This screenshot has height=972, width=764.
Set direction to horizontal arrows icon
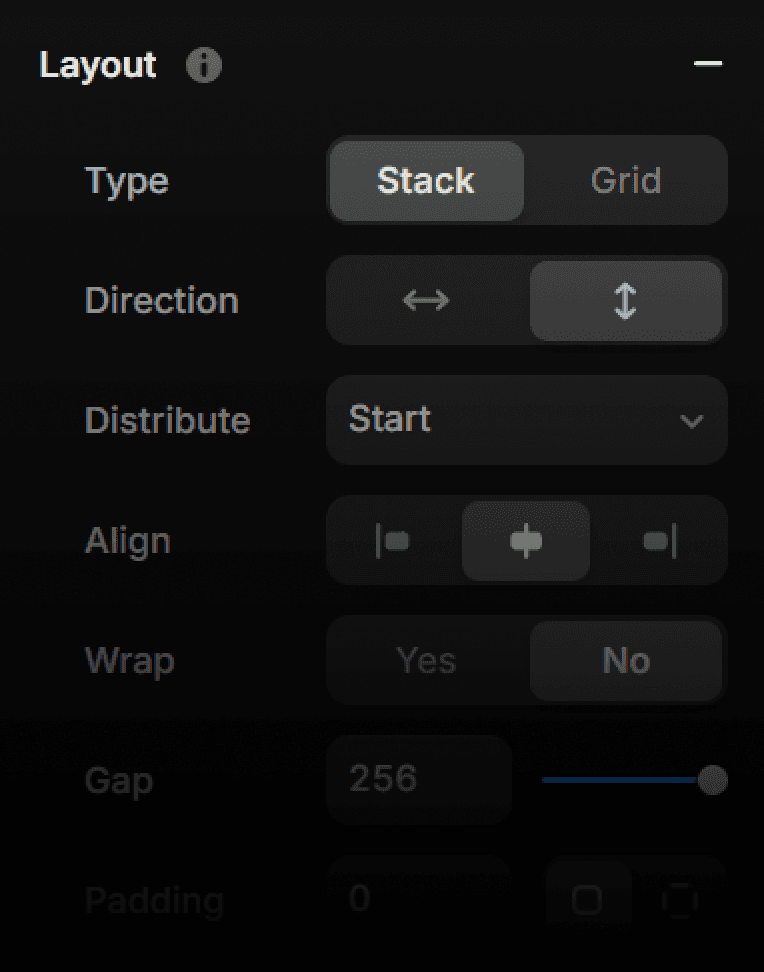[426, 301]
